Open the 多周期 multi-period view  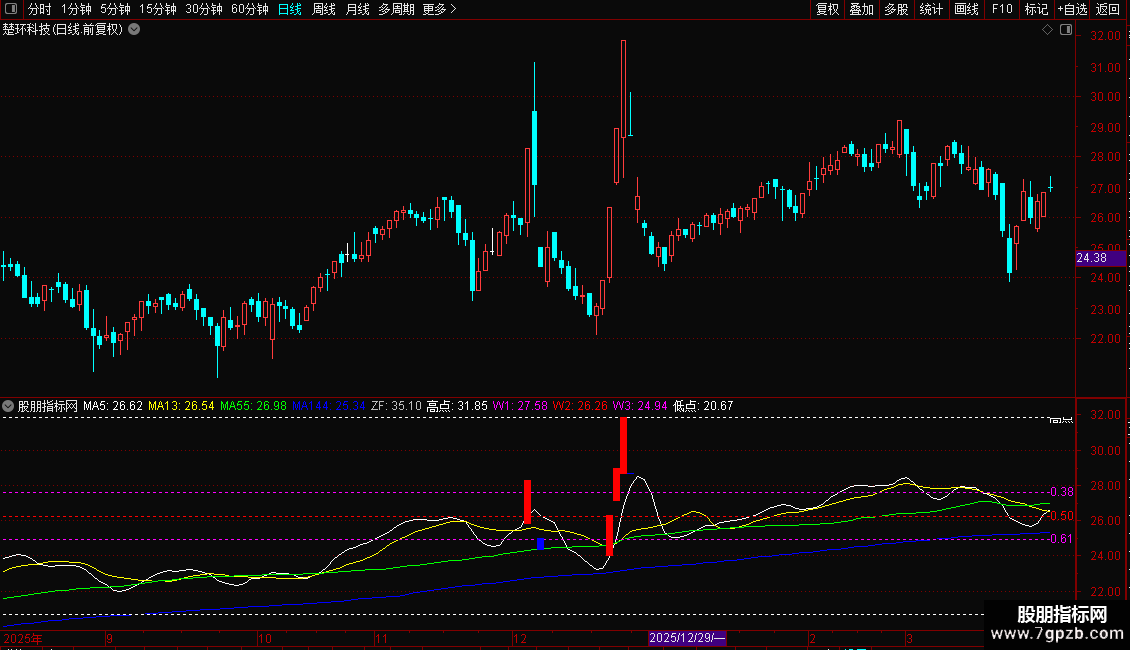pos(396,9)
